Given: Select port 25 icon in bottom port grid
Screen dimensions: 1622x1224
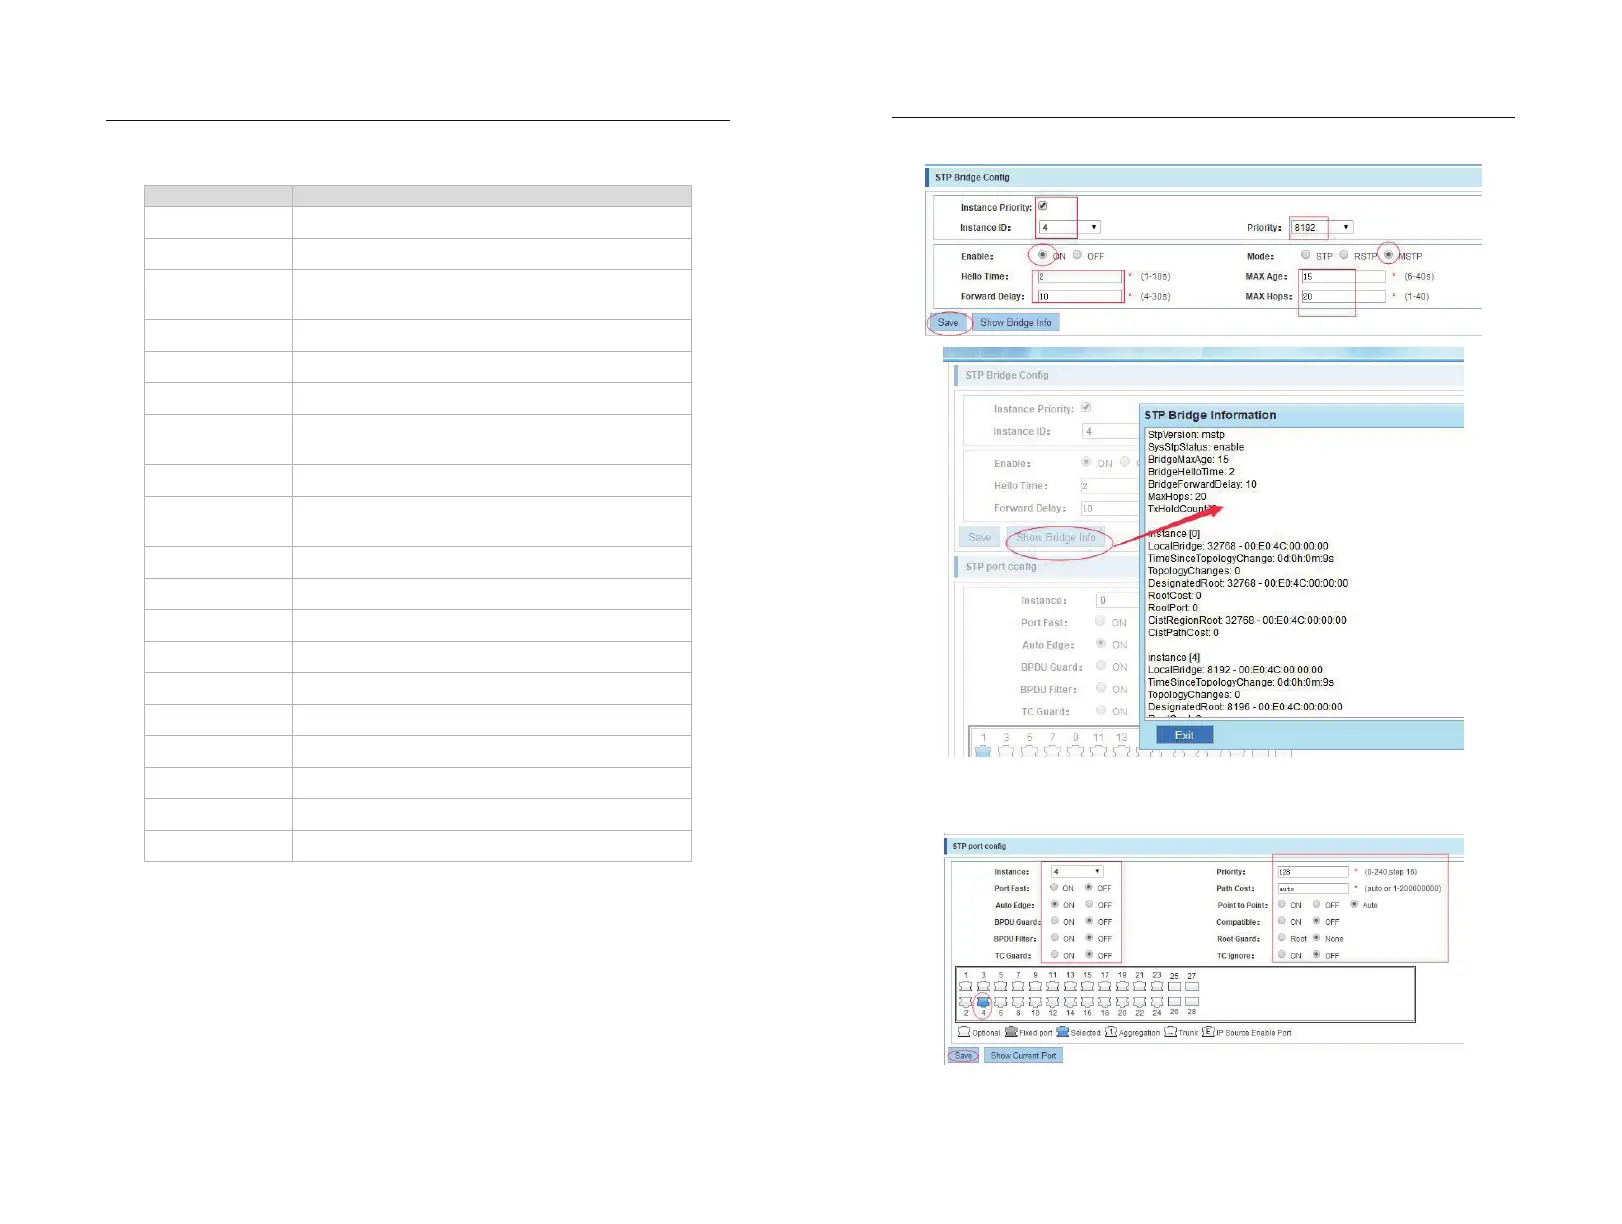Looking at the screenshot, I should [1174, 986].
